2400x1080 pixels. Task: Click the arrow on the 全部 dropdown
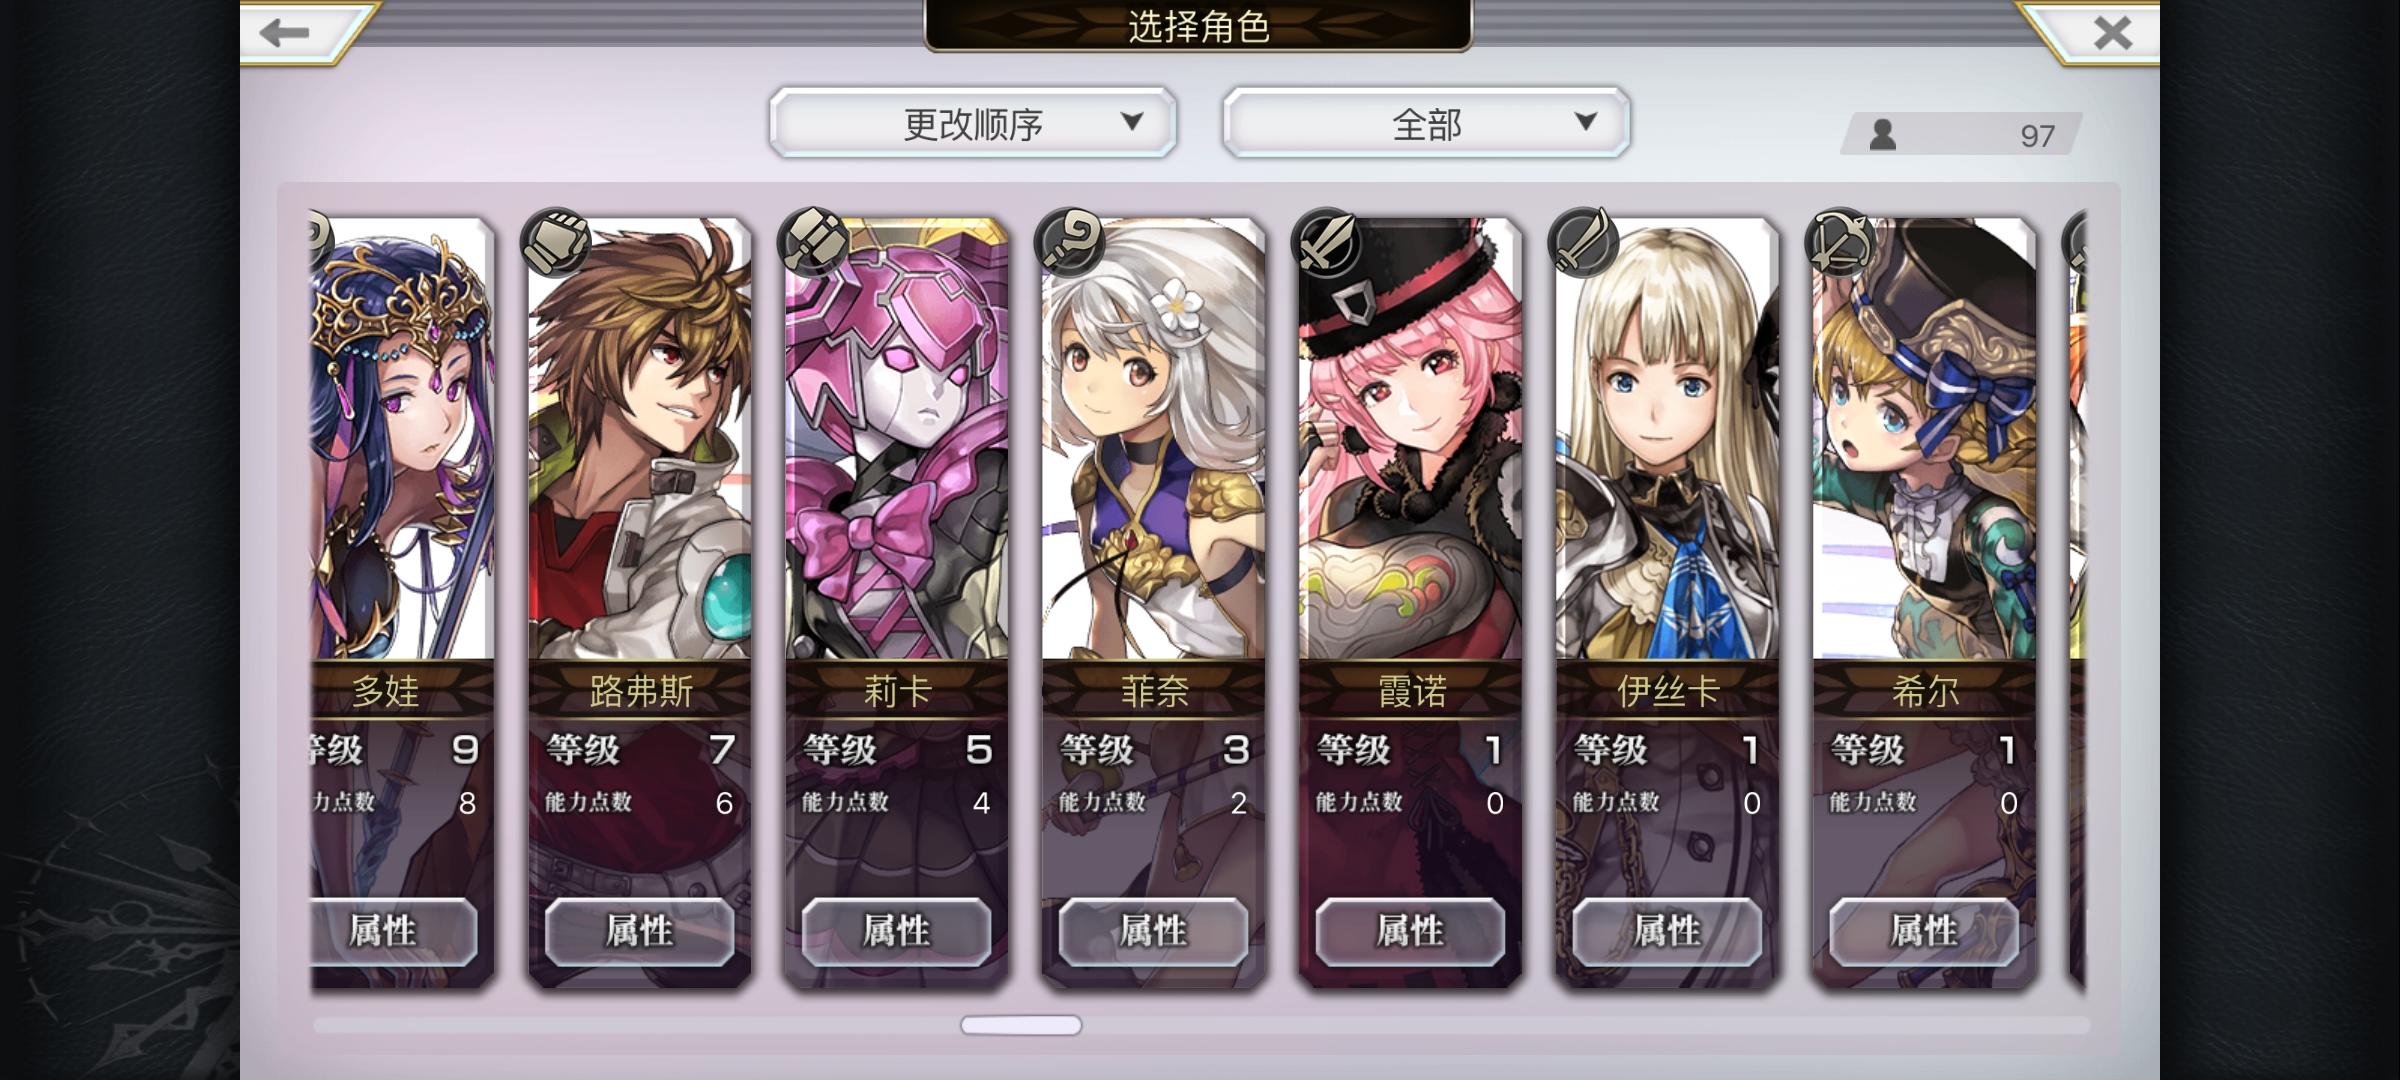[x=1585, y=122]
